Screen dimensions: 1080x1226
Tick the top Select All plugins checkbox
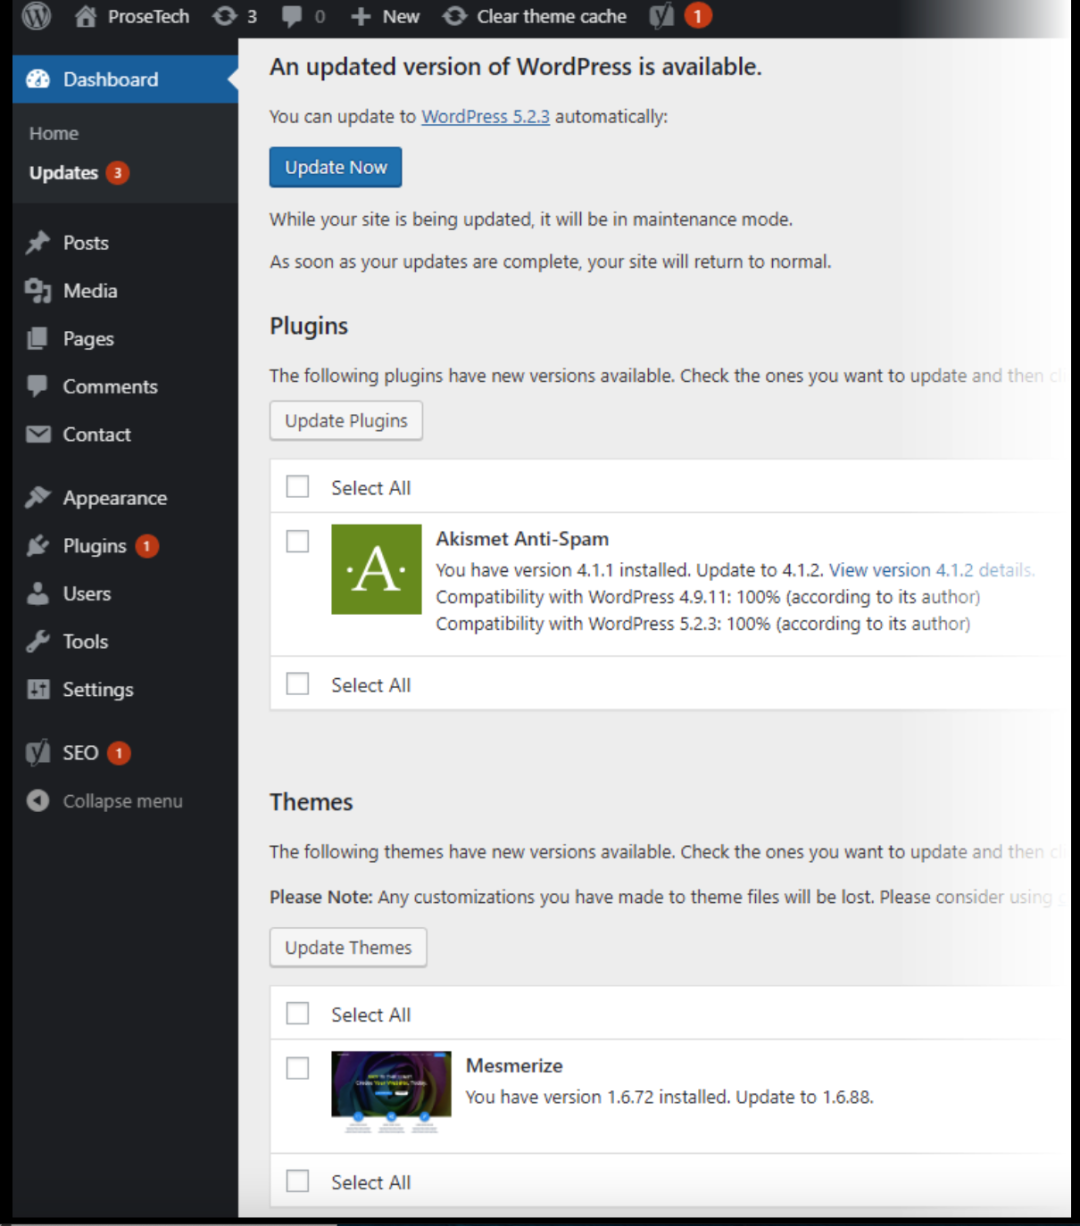point(298,487)
